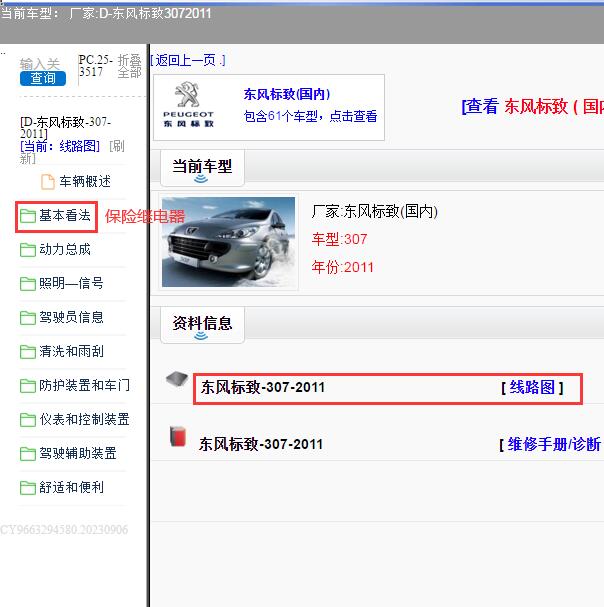Click the Peugeot 307 car thumbnail

point(228,242)
